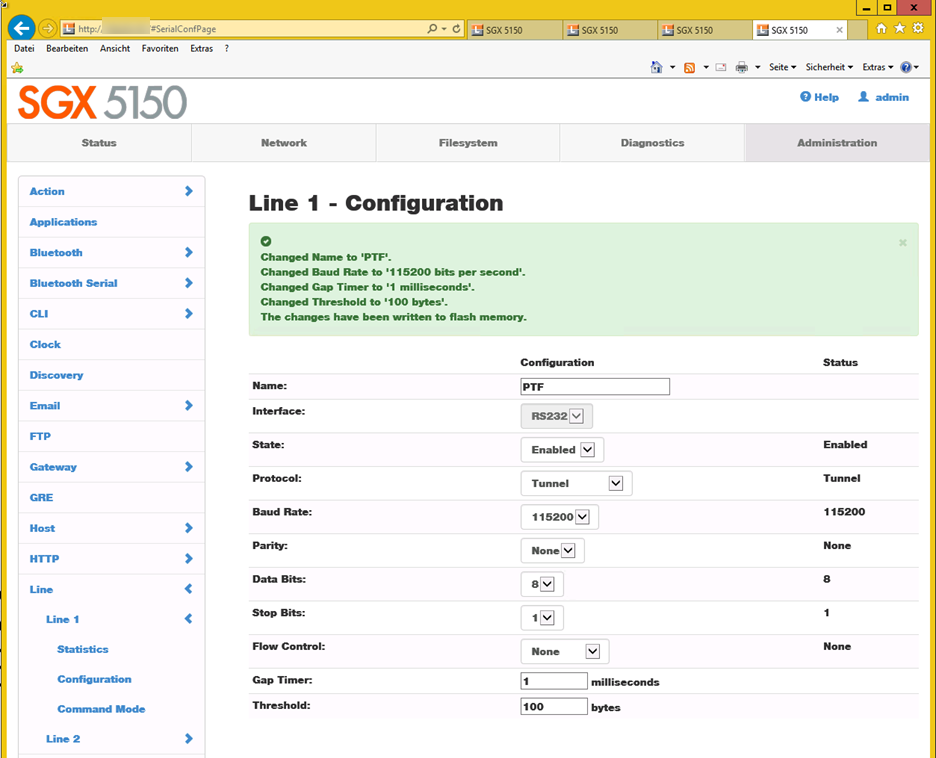Click the Name field containing PTF
The image size is (936, 758).
coord(595,387)
